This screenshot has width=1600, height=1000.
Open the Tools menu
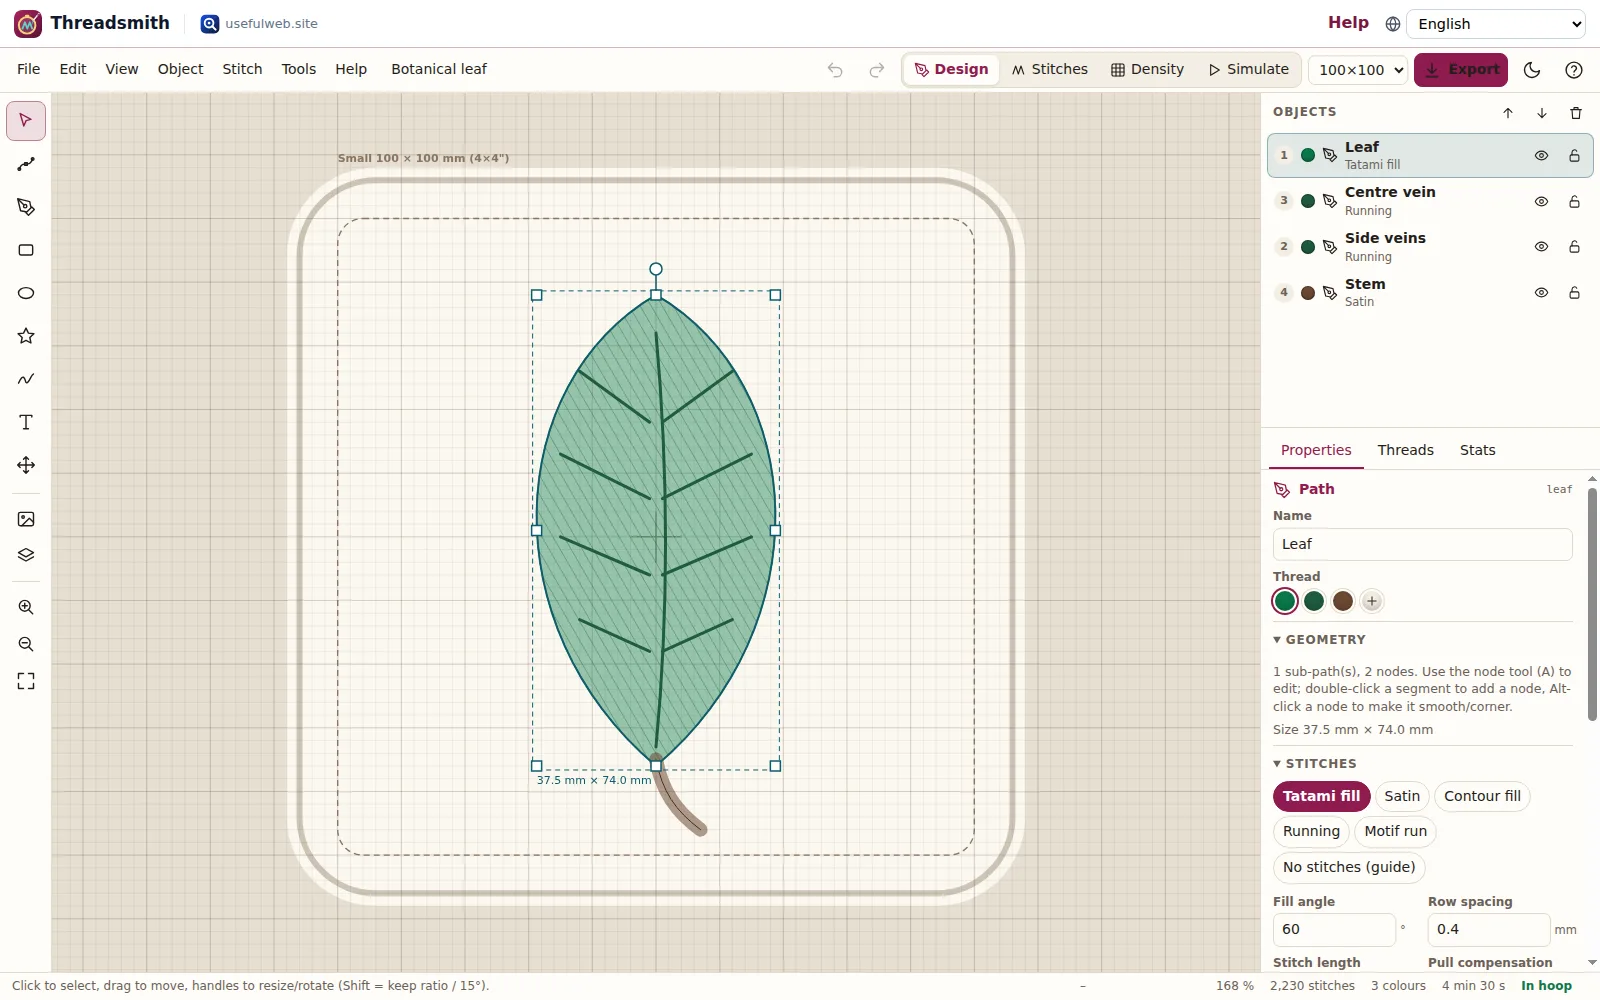pos(298,69)
